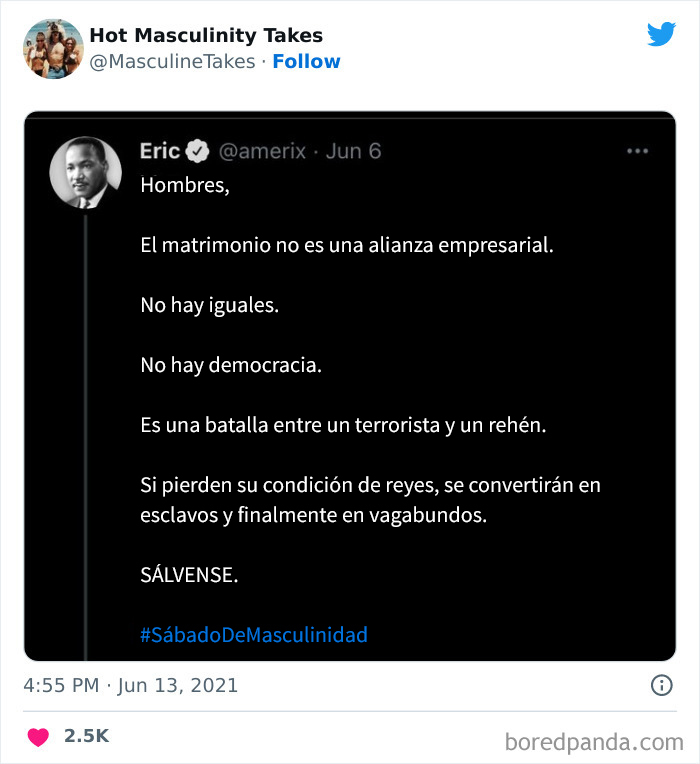Screen dimensions: 700x764
Task: Open the @MasculineTakes handle link
Action: pos(174,61)
